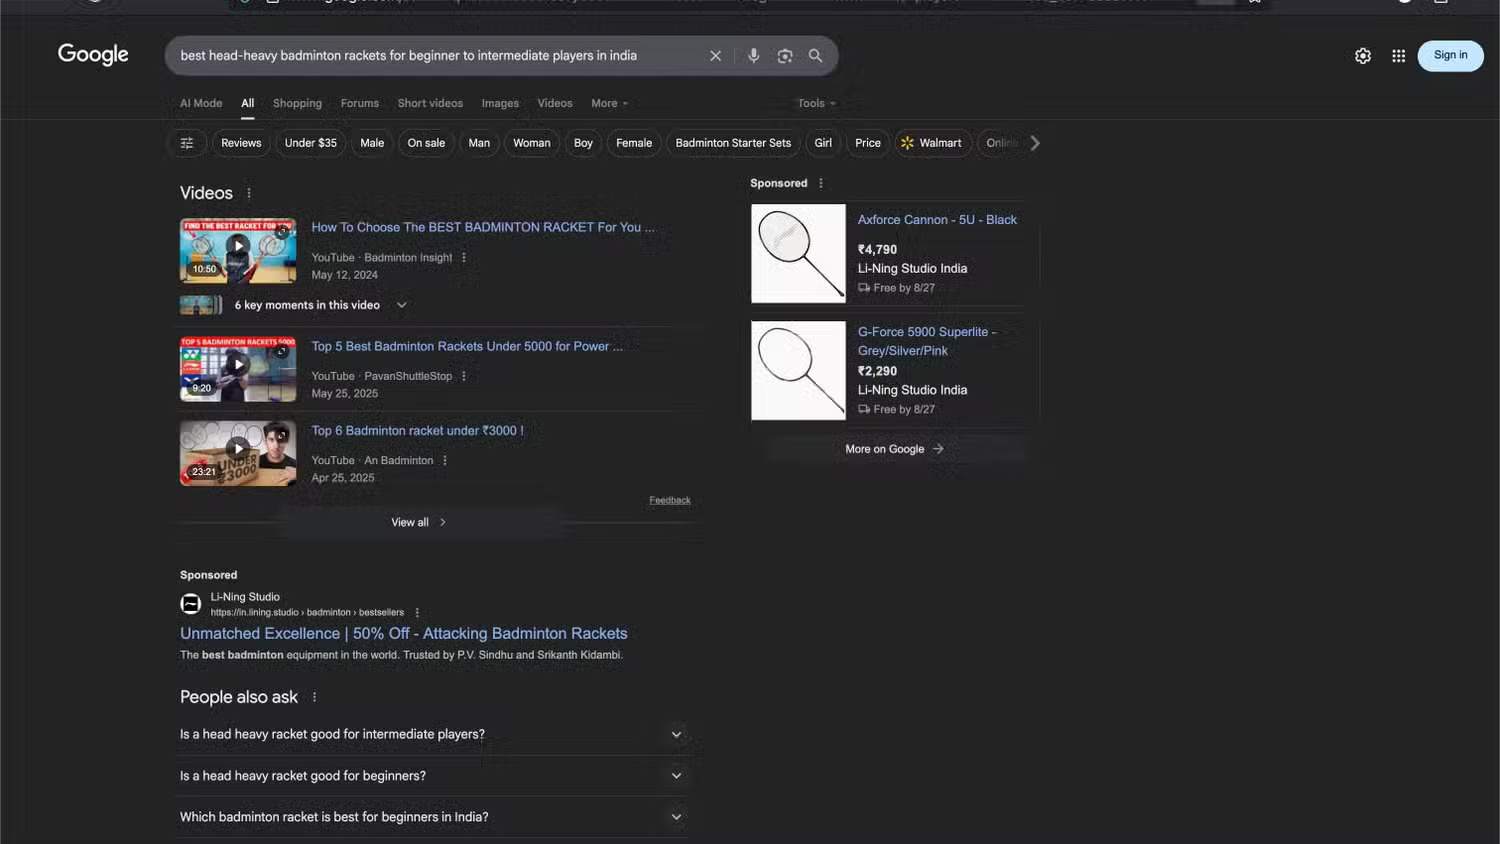Open the all-filters sliders icon before the chips

[186, 142]
